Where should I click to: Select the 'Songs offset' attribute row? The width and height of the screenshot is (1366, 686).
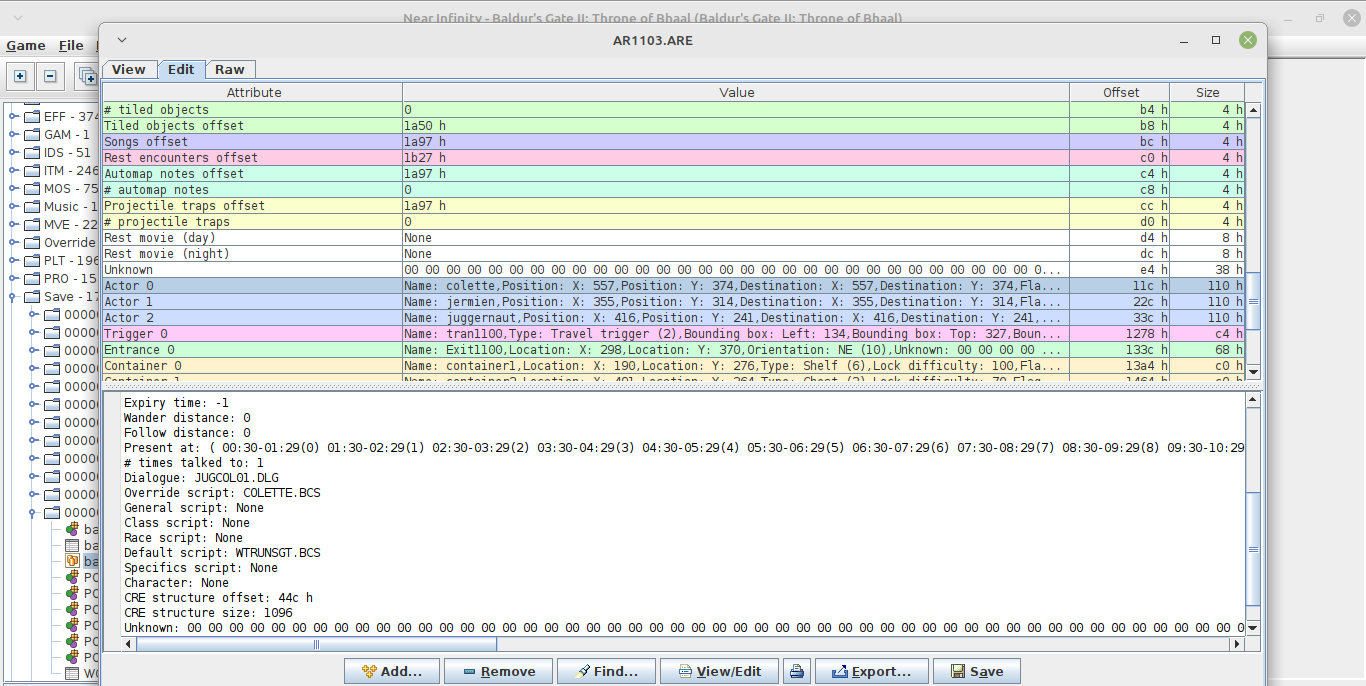click(x=674, y=142)
